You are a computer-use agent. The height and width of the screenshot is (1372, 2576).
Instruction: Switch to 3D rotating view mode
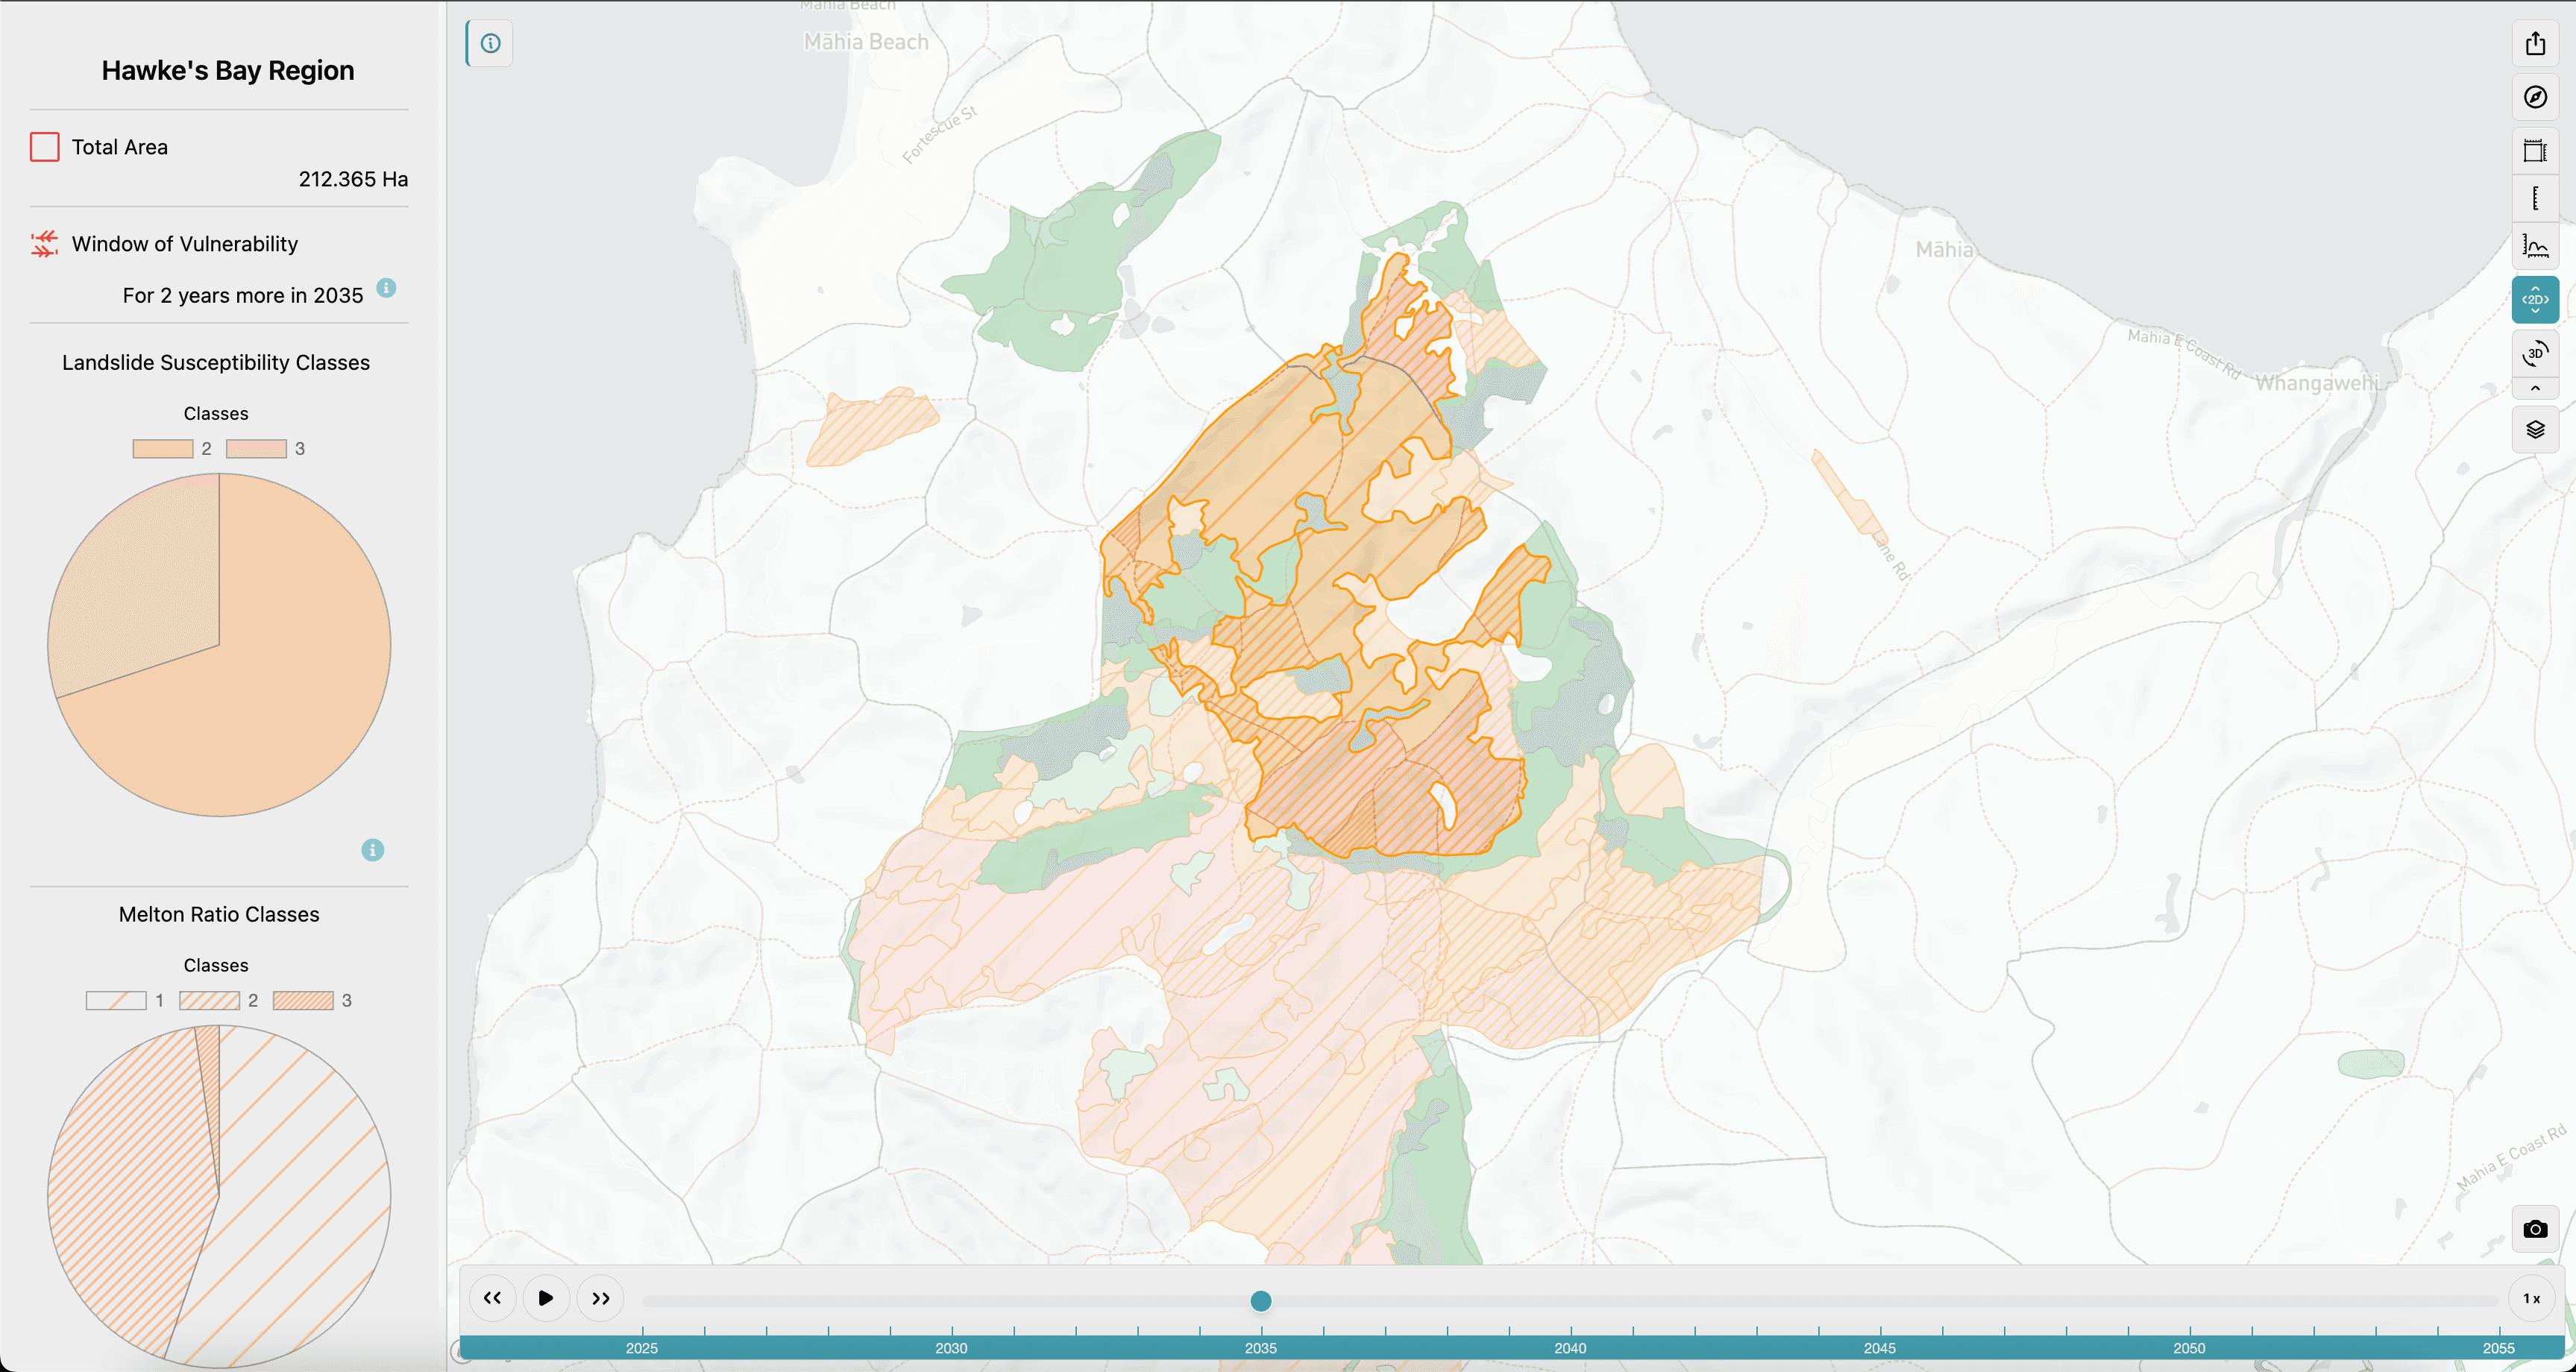tap(2534, 353)
